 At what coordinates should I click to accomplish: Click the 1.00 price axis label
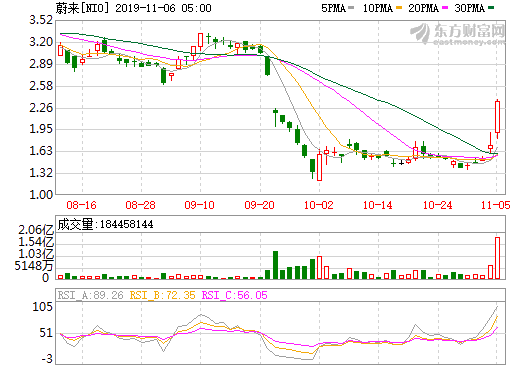pyautogui.click(x=41, y=195)
